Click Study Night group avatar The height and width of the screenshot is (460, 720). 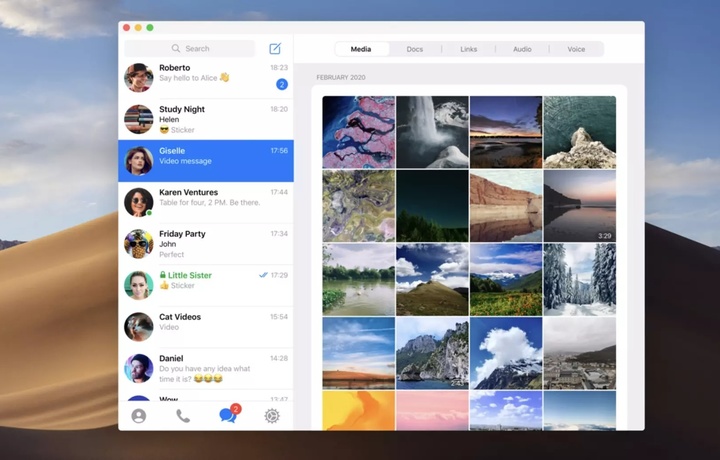coord(139,119)
